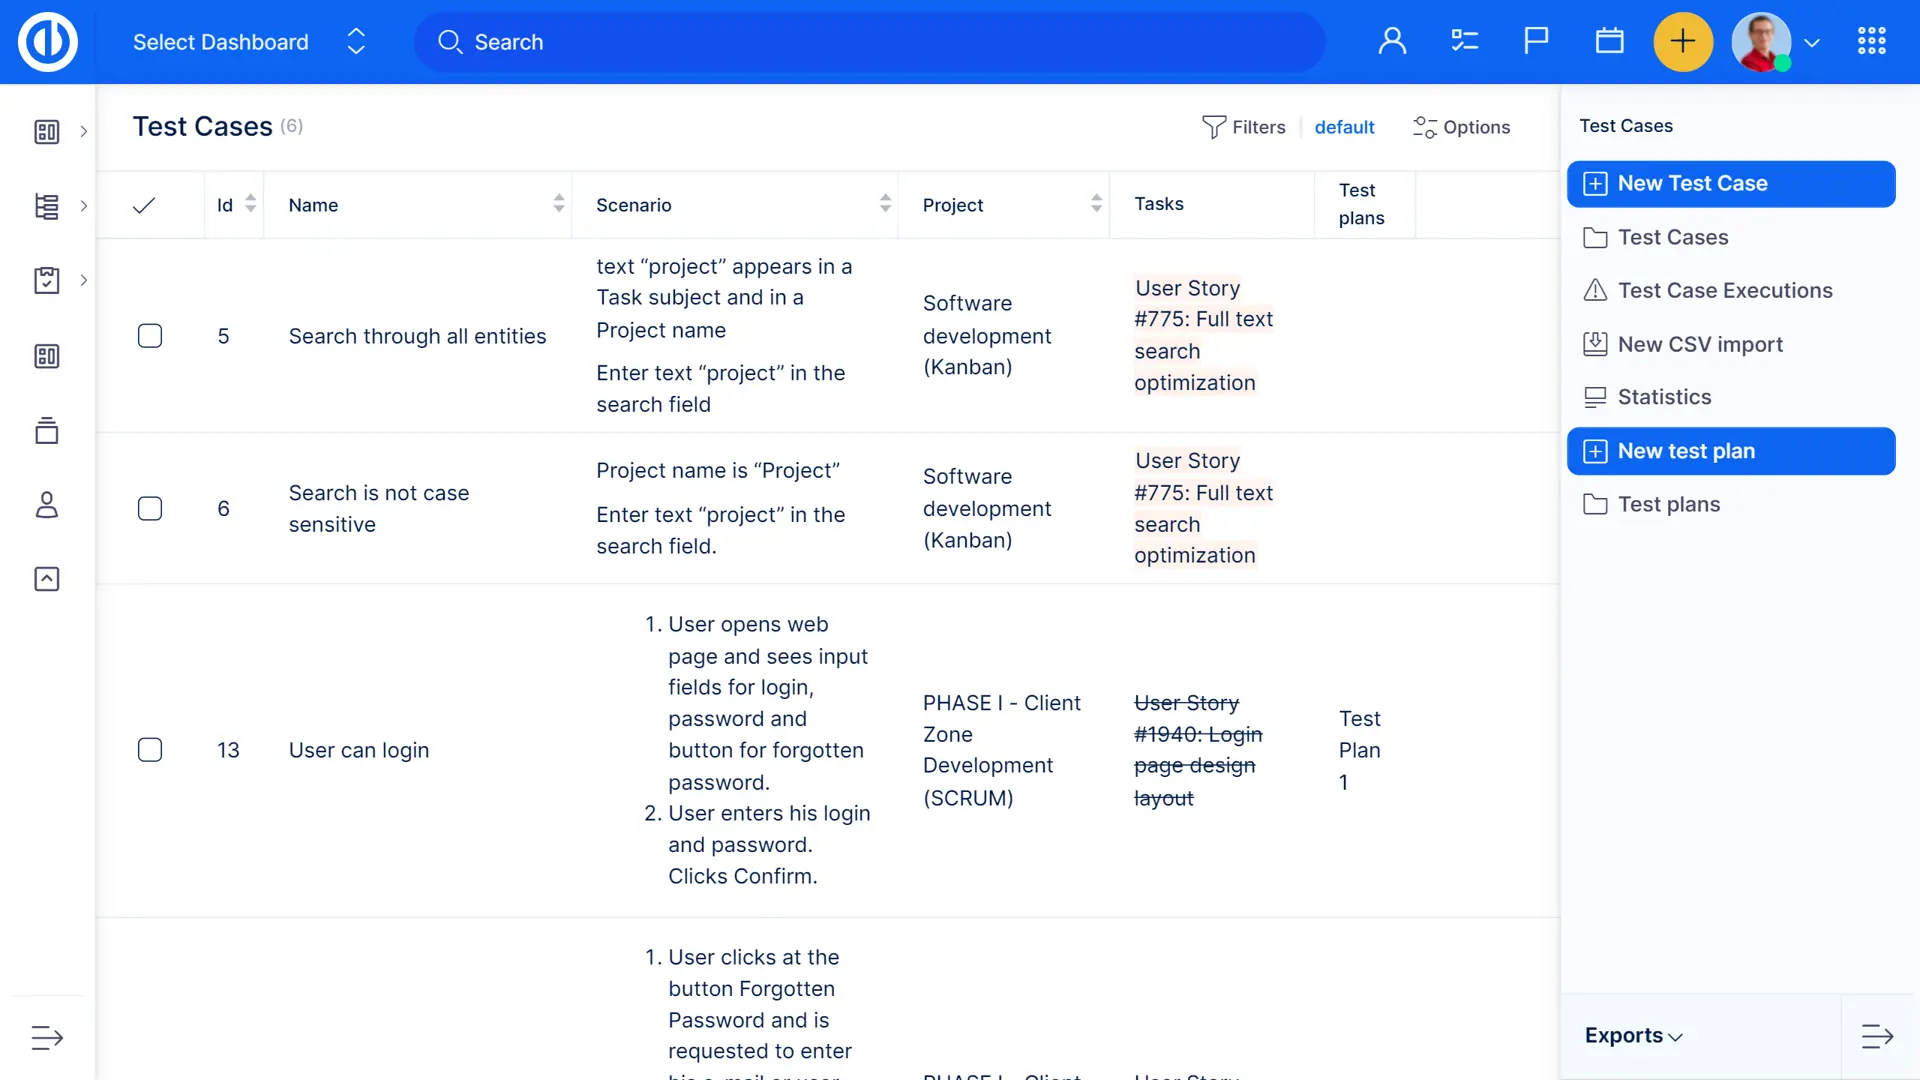
Task: Click the person icon in left sidebar
Action: pos(47,505)
